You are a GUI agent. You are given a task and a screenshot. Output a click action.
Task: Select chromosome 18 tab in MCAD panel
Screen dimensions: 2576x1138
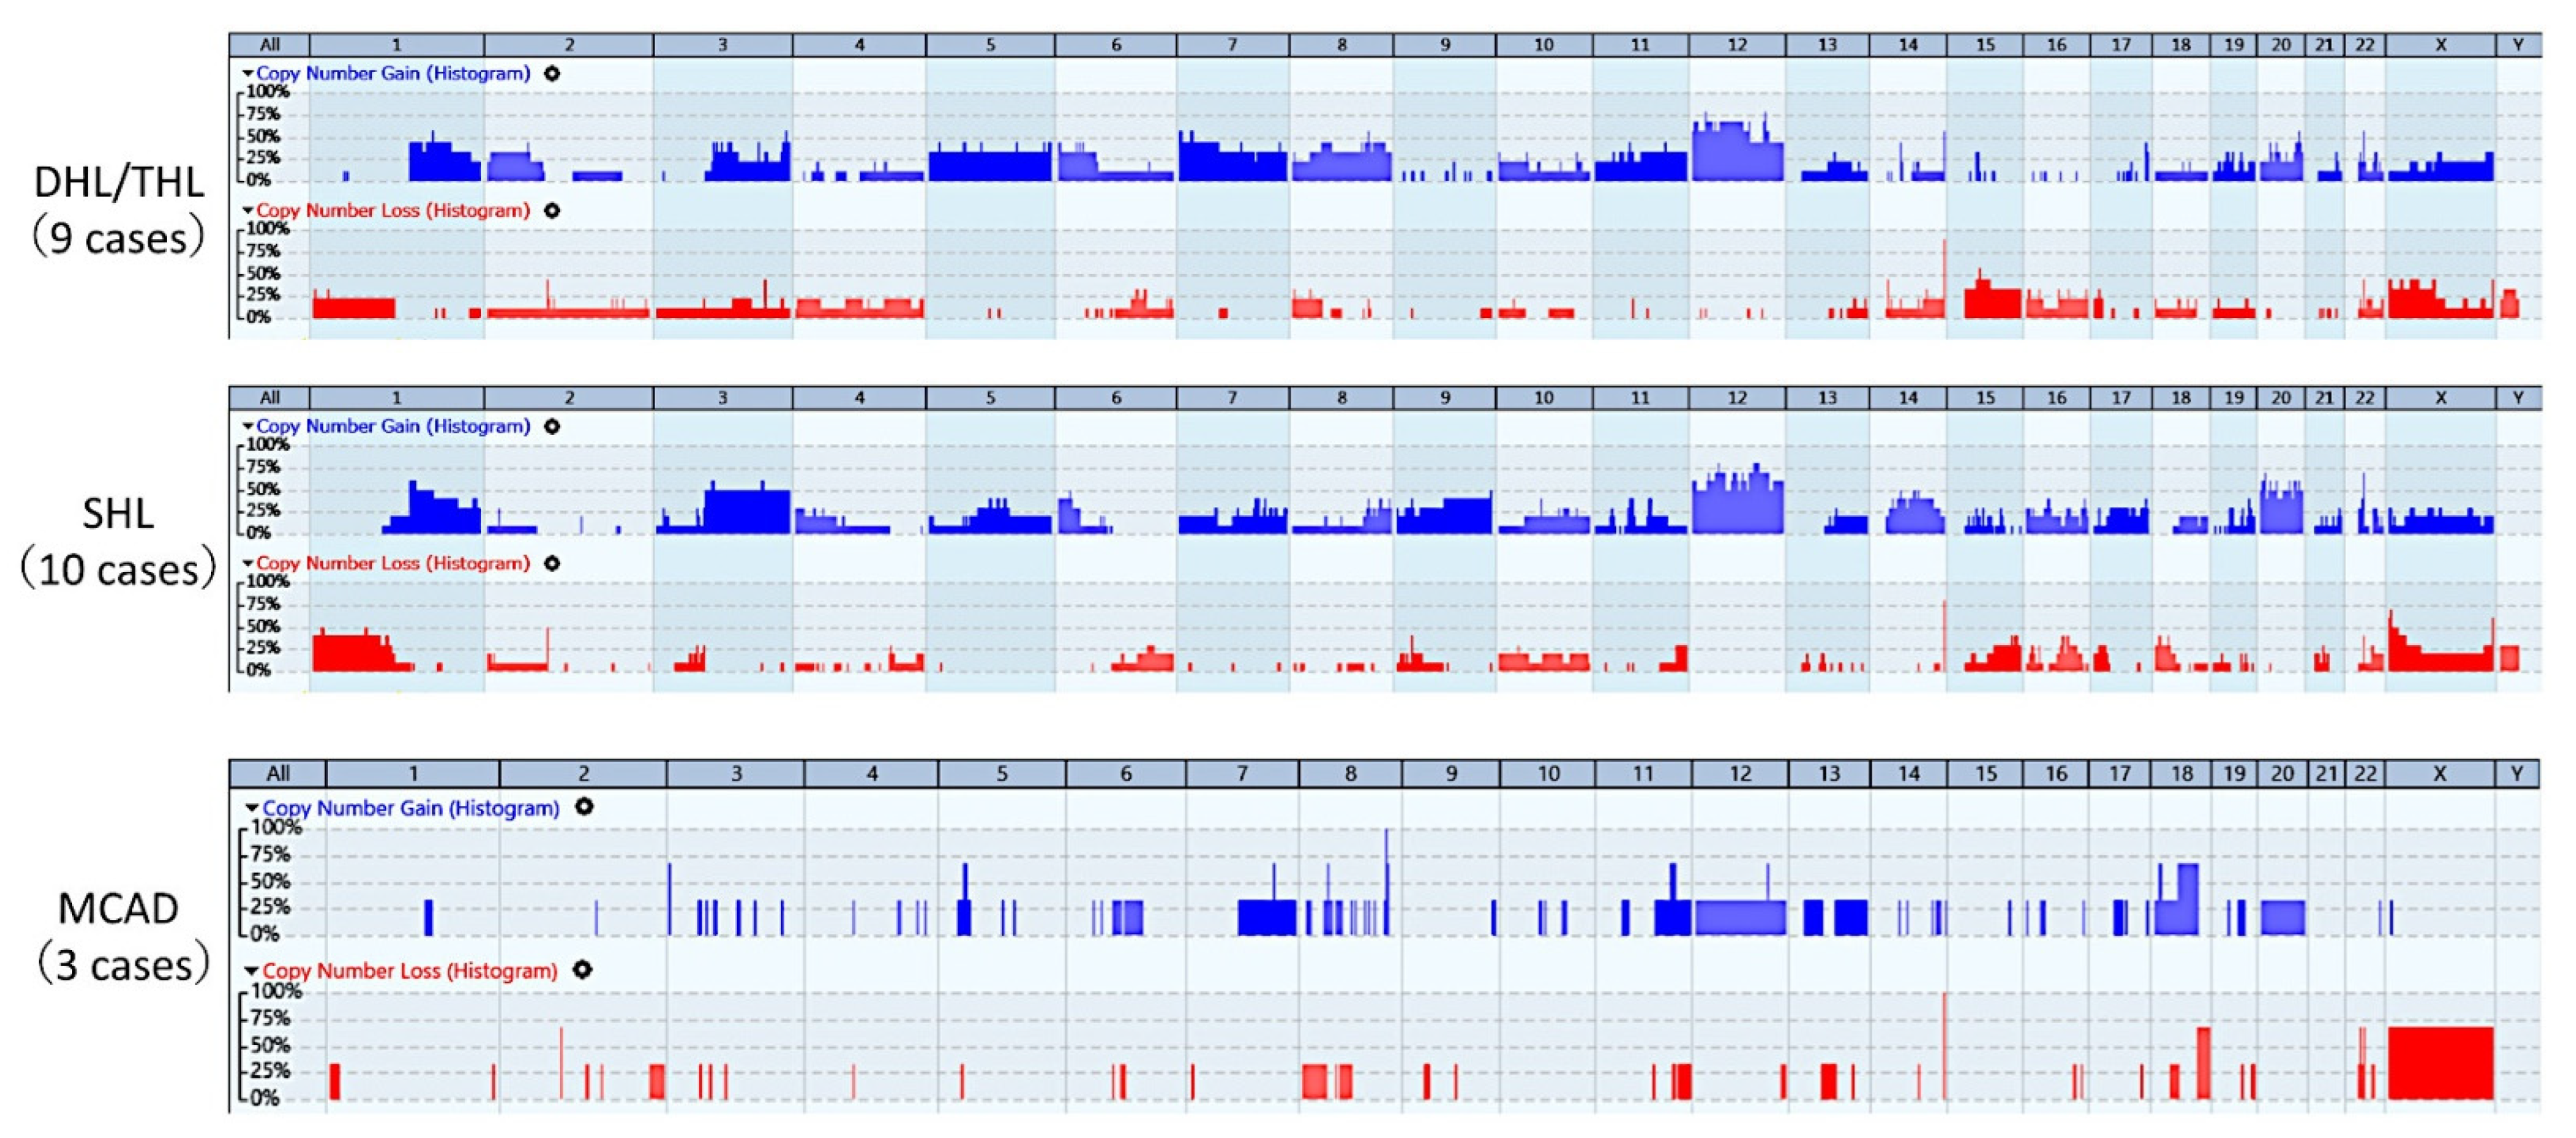pos(2181,773)
